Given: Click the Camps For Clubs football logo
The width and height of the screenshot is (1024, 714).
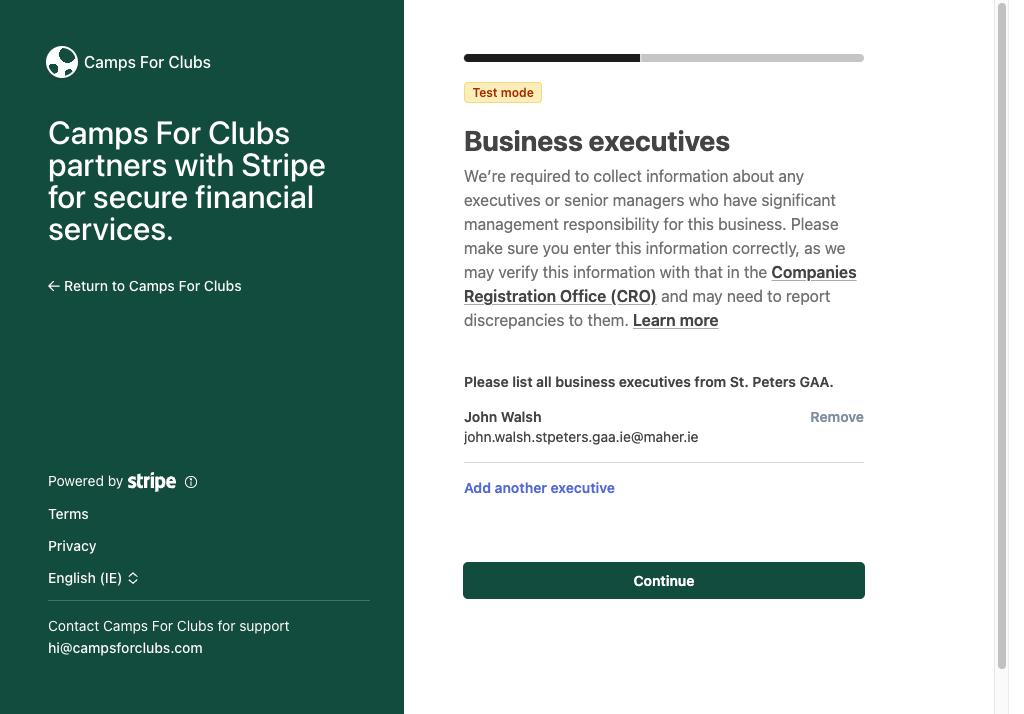Looking at the screenshot, I should pos(62,62).
